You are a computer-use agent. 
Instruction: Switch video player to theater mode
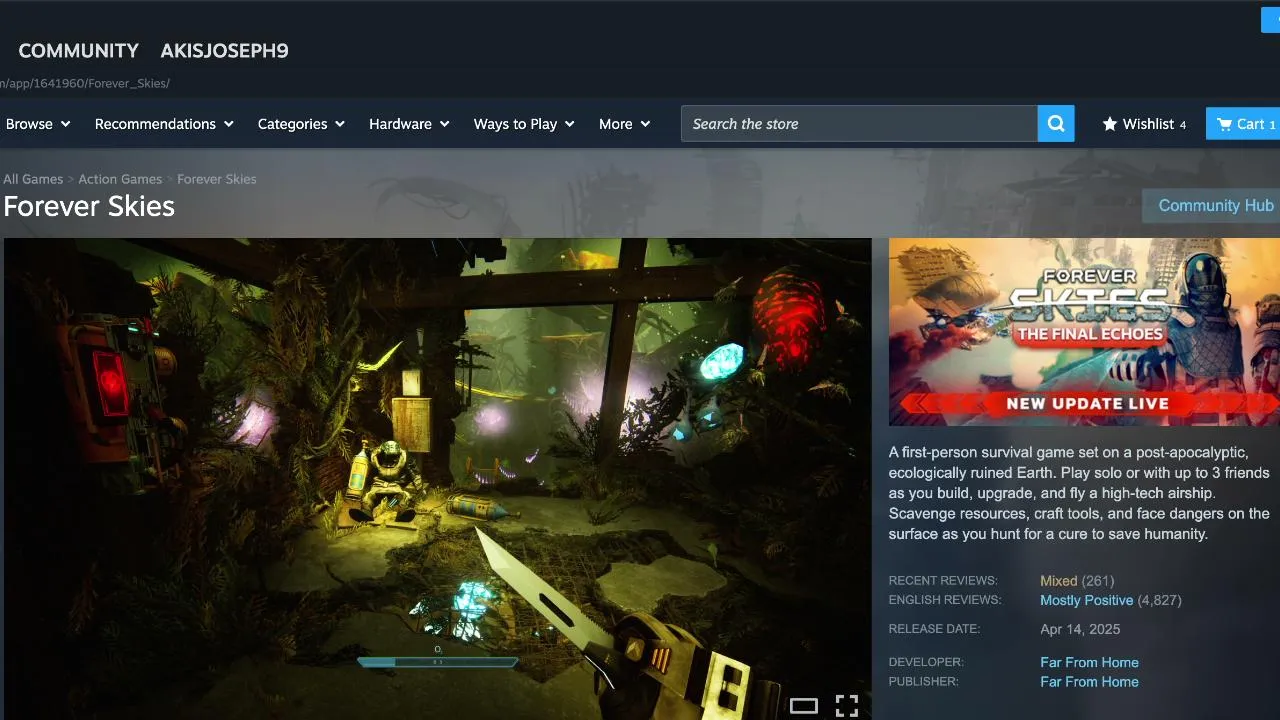tap(804, 706)
